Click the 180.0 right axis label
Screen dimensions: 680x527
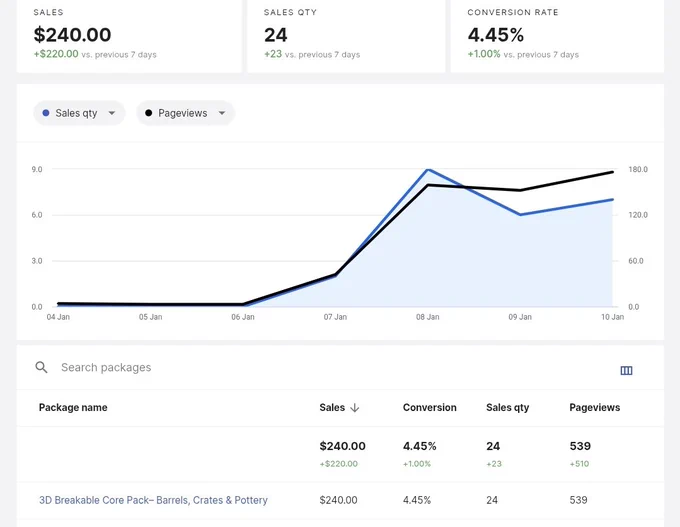pos(638,169)
